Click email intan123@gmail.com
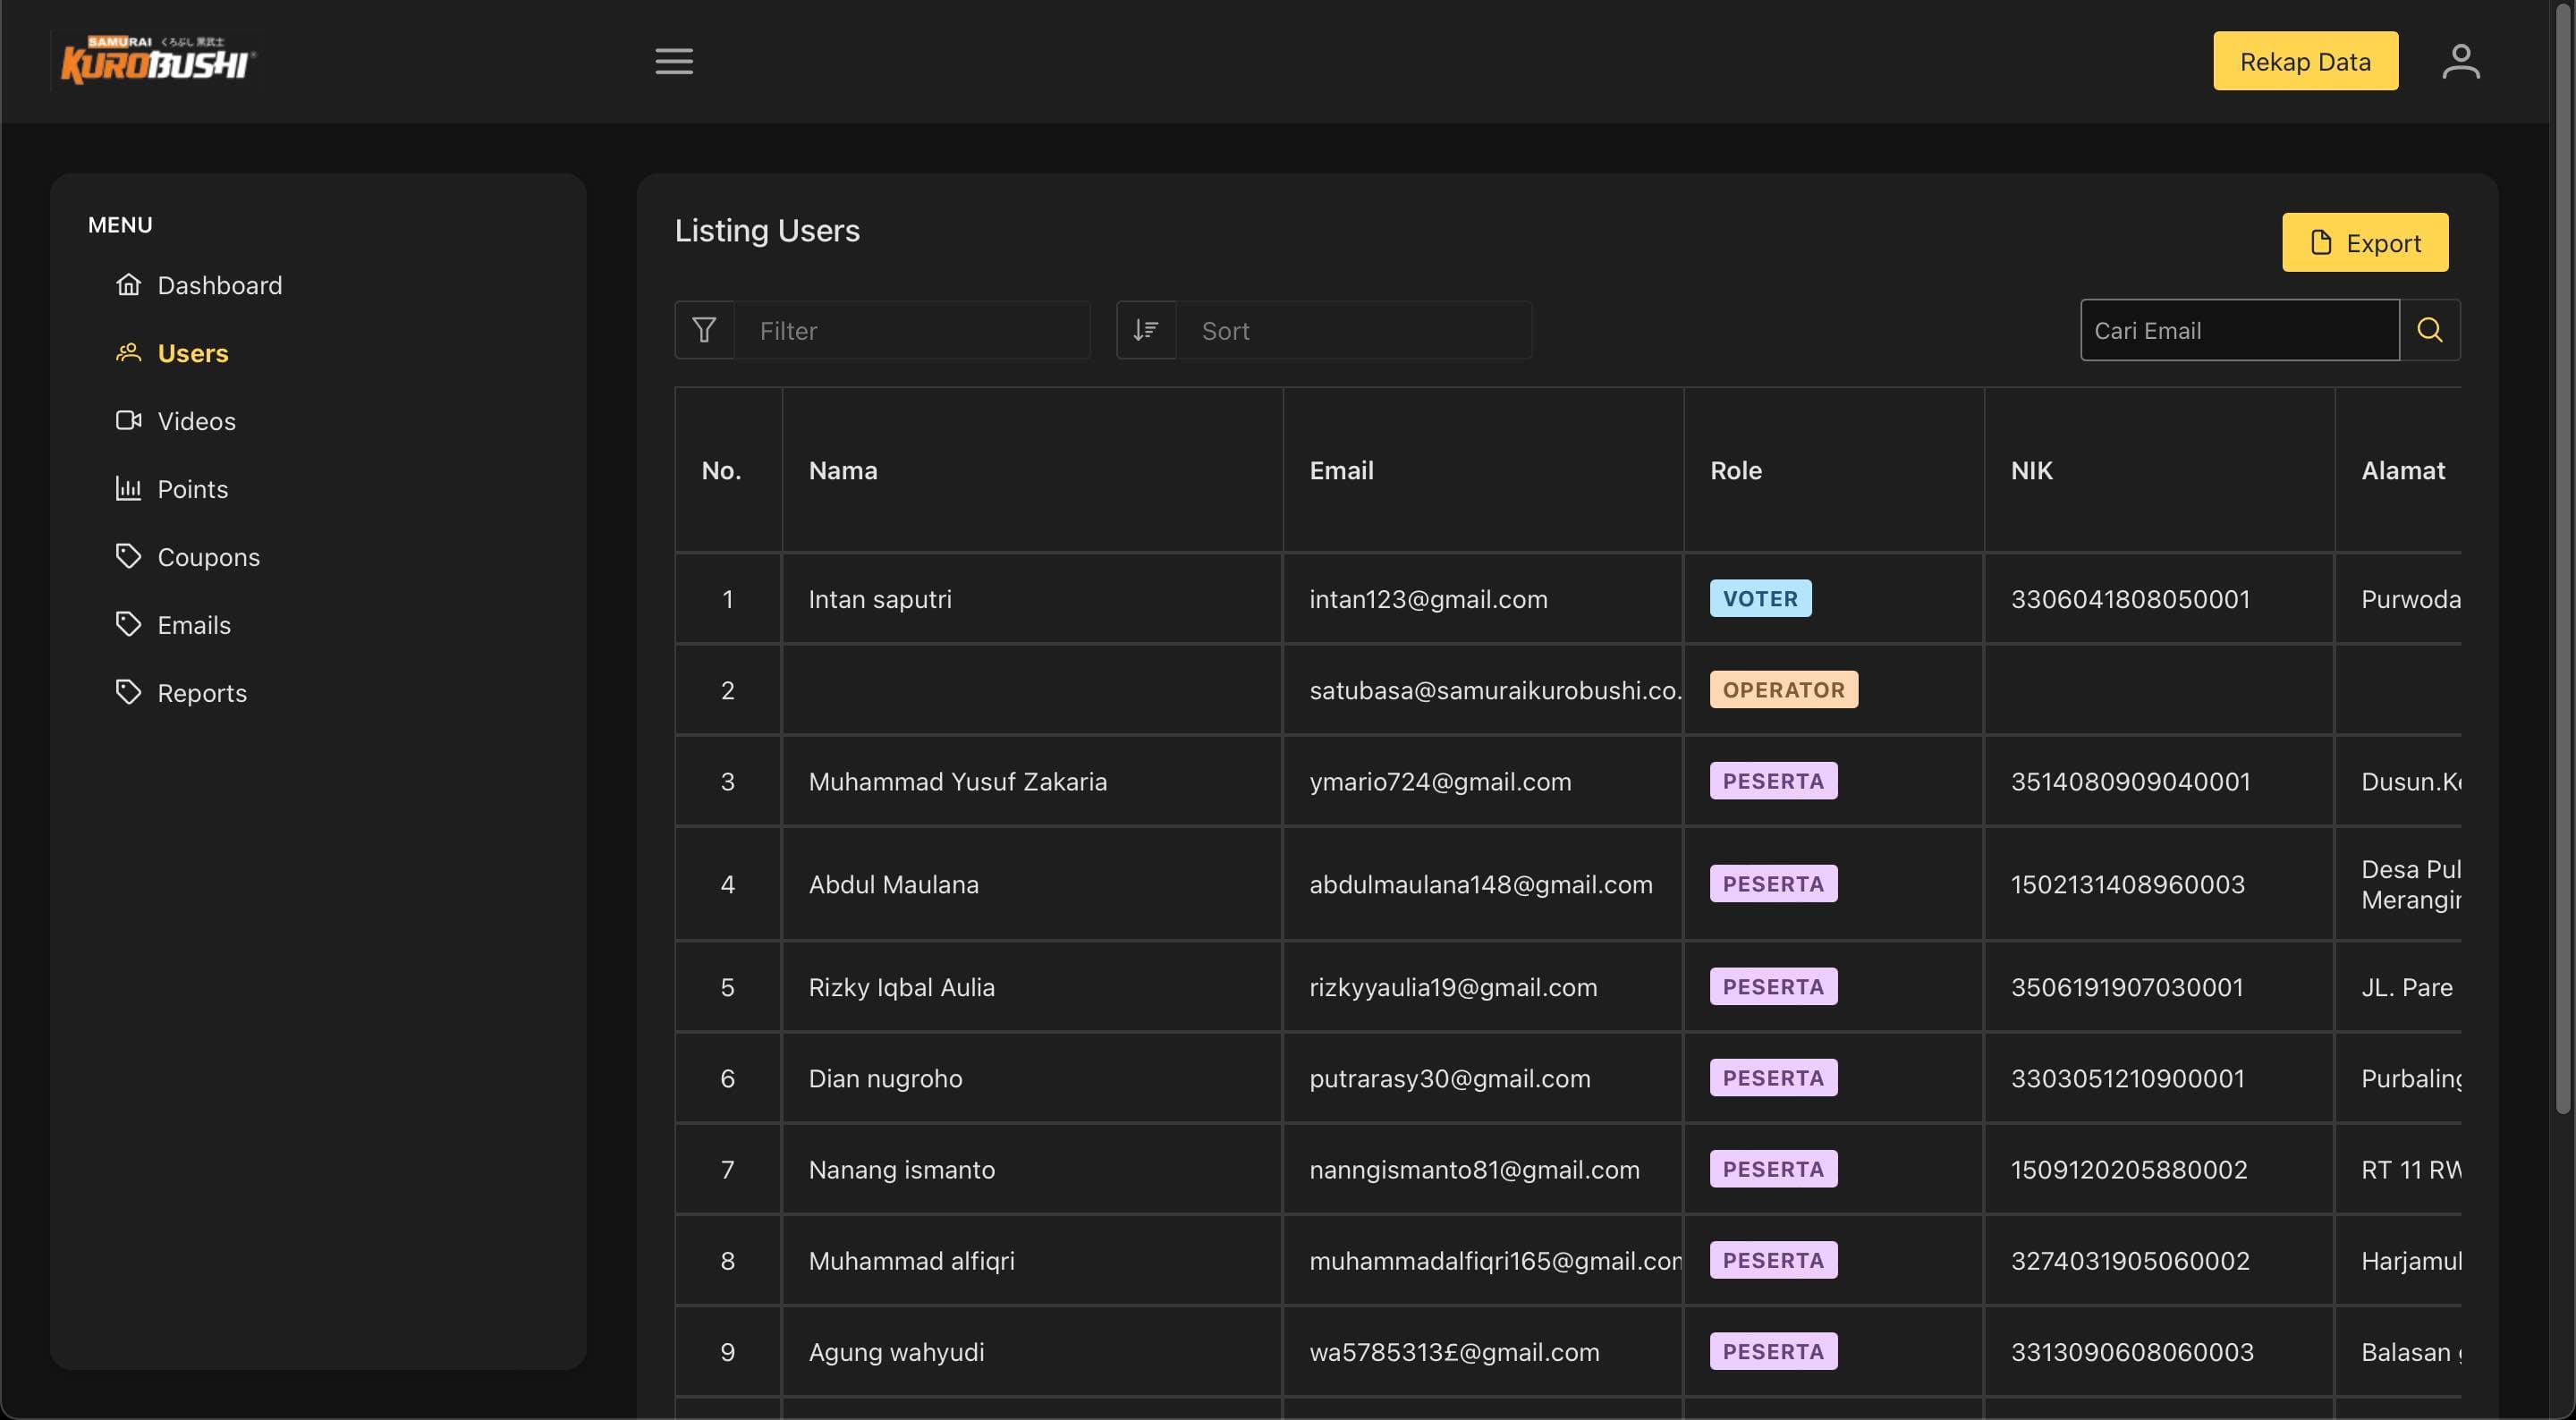Viewport: 2576px width, 1420px height. [1428, 598]
